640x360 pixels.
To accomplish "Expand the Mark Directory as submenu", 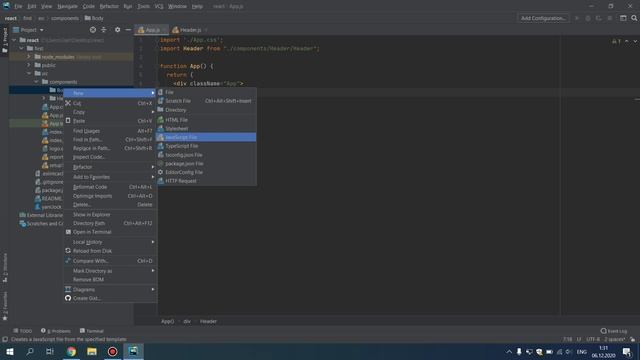I will pyautogui.click(x=110, y=271).
